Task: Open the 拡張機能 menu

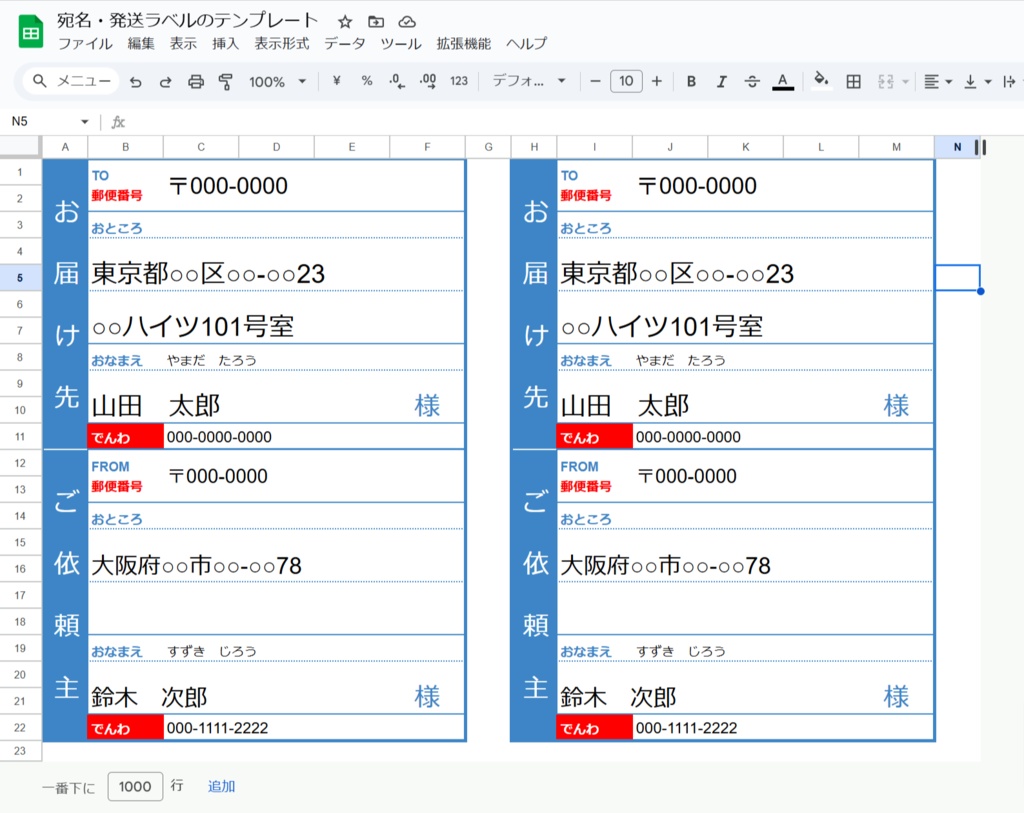Action: tap(464, 44)
